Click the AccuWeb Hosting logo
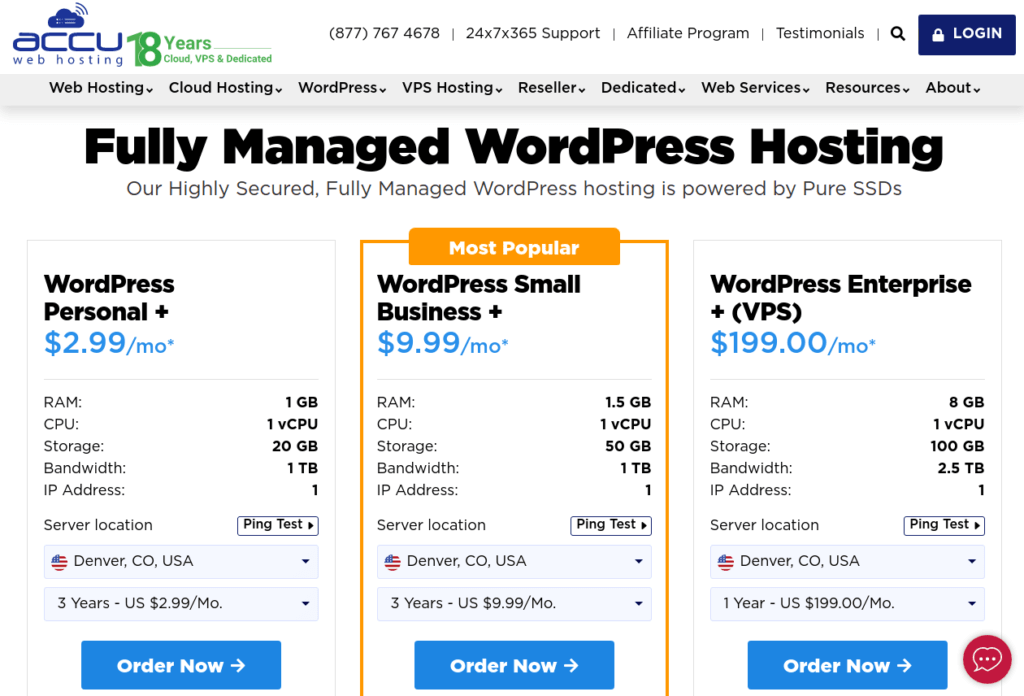This screenshot has height=696, width=1024. pos(68,35)
